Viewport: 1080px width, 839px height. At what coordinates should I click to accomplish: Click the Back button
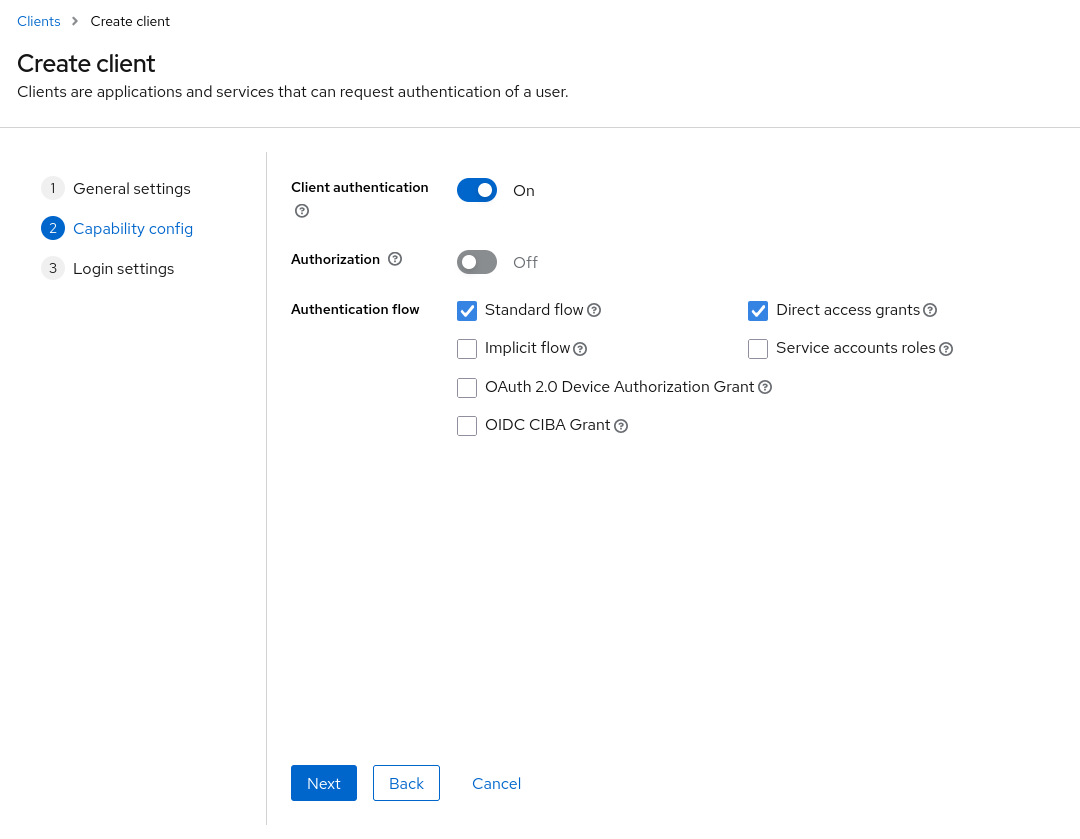pos(406,783)
